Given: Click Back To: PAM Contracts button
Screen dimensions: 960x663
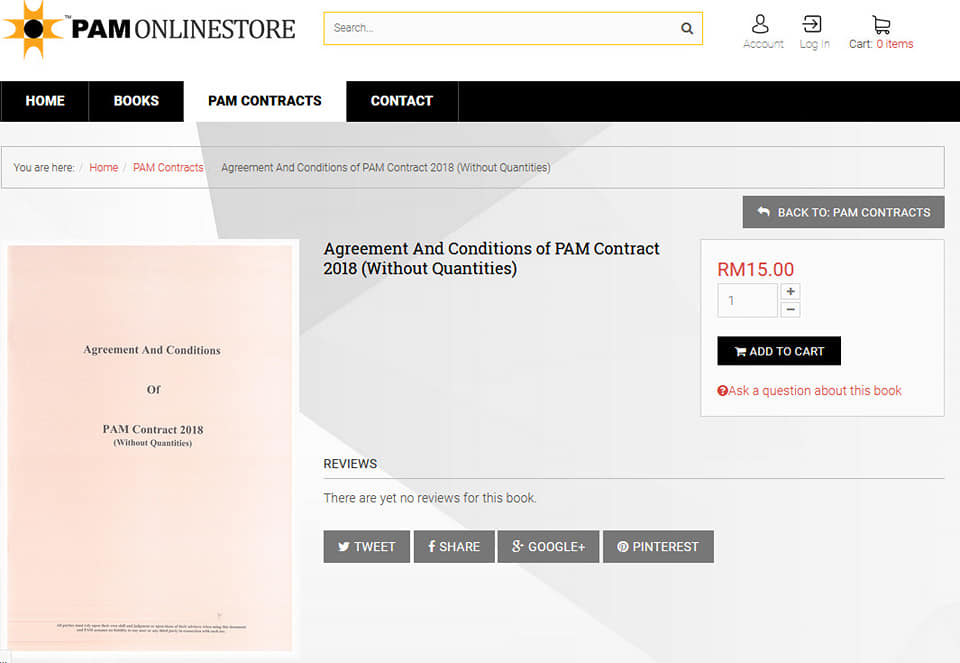Looking at the screenshot, I should tap(843, 212).
